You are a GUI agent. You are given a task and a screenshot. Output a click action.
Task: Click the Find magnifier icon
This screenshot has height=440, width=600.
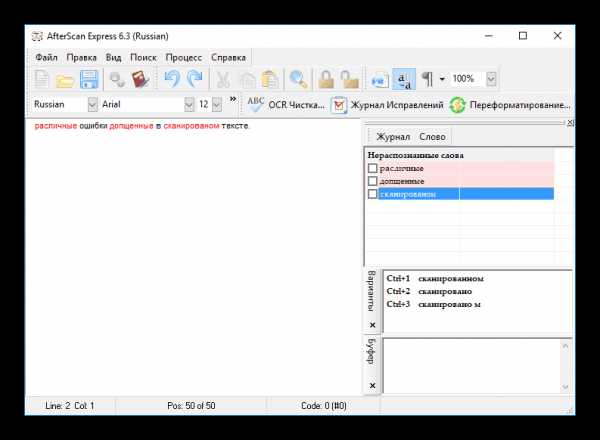[x=298, y=79]
